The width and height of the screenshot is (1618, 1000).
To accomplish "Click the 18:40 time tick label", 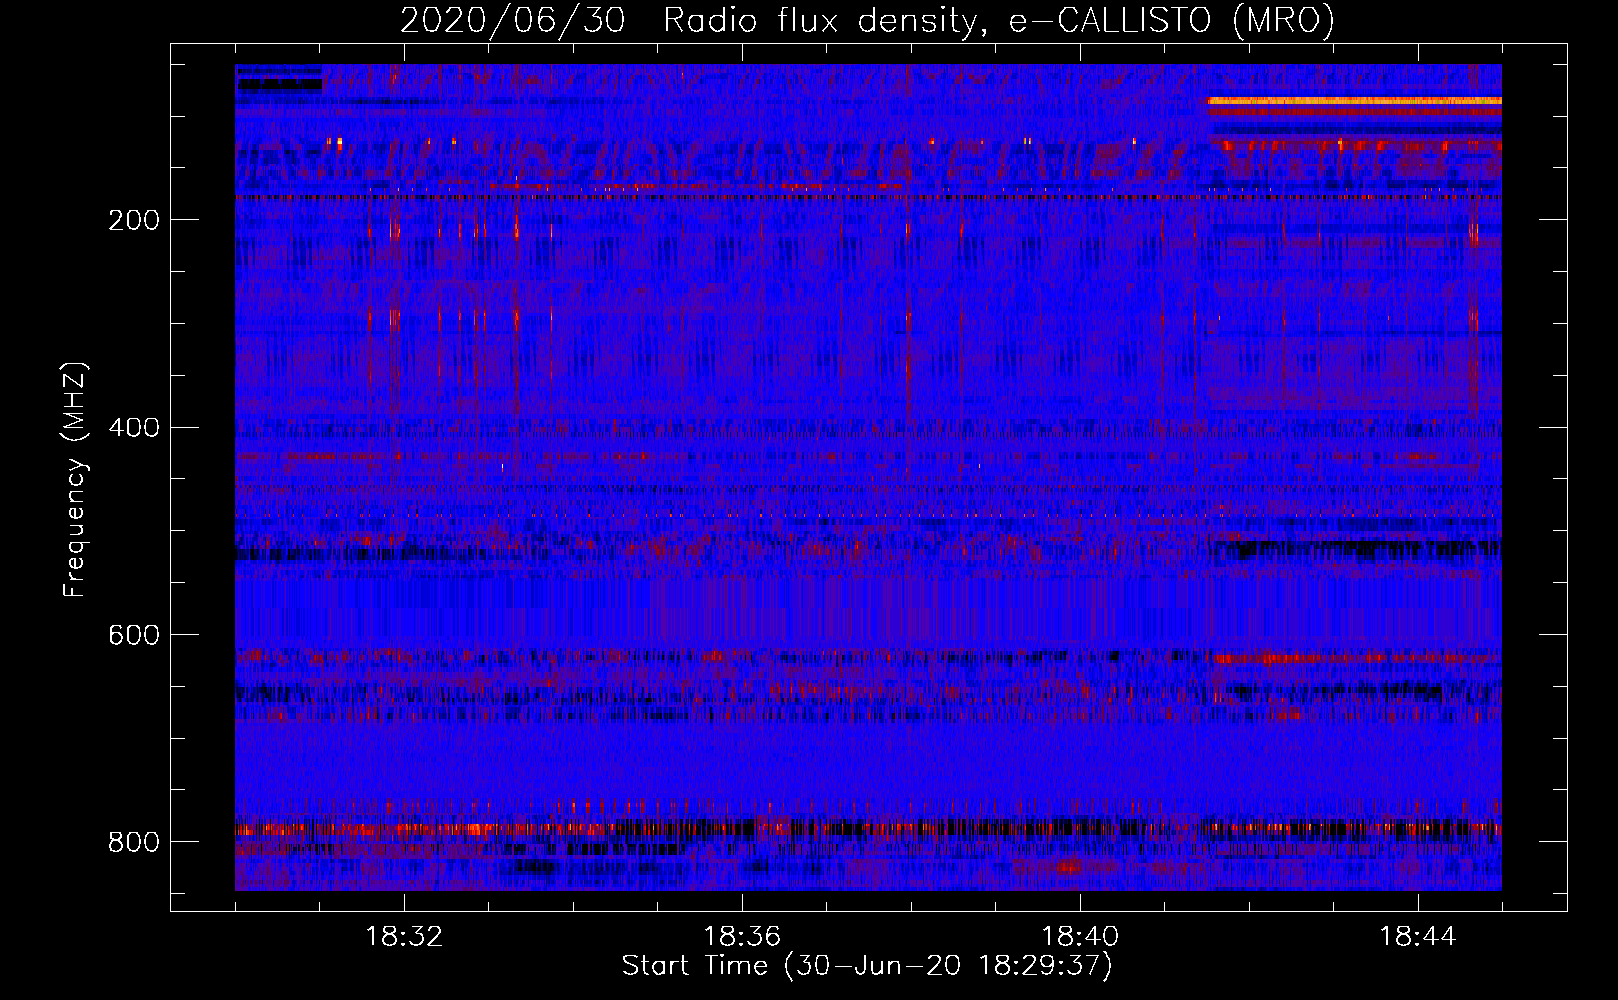I will tap(1080, 937).
